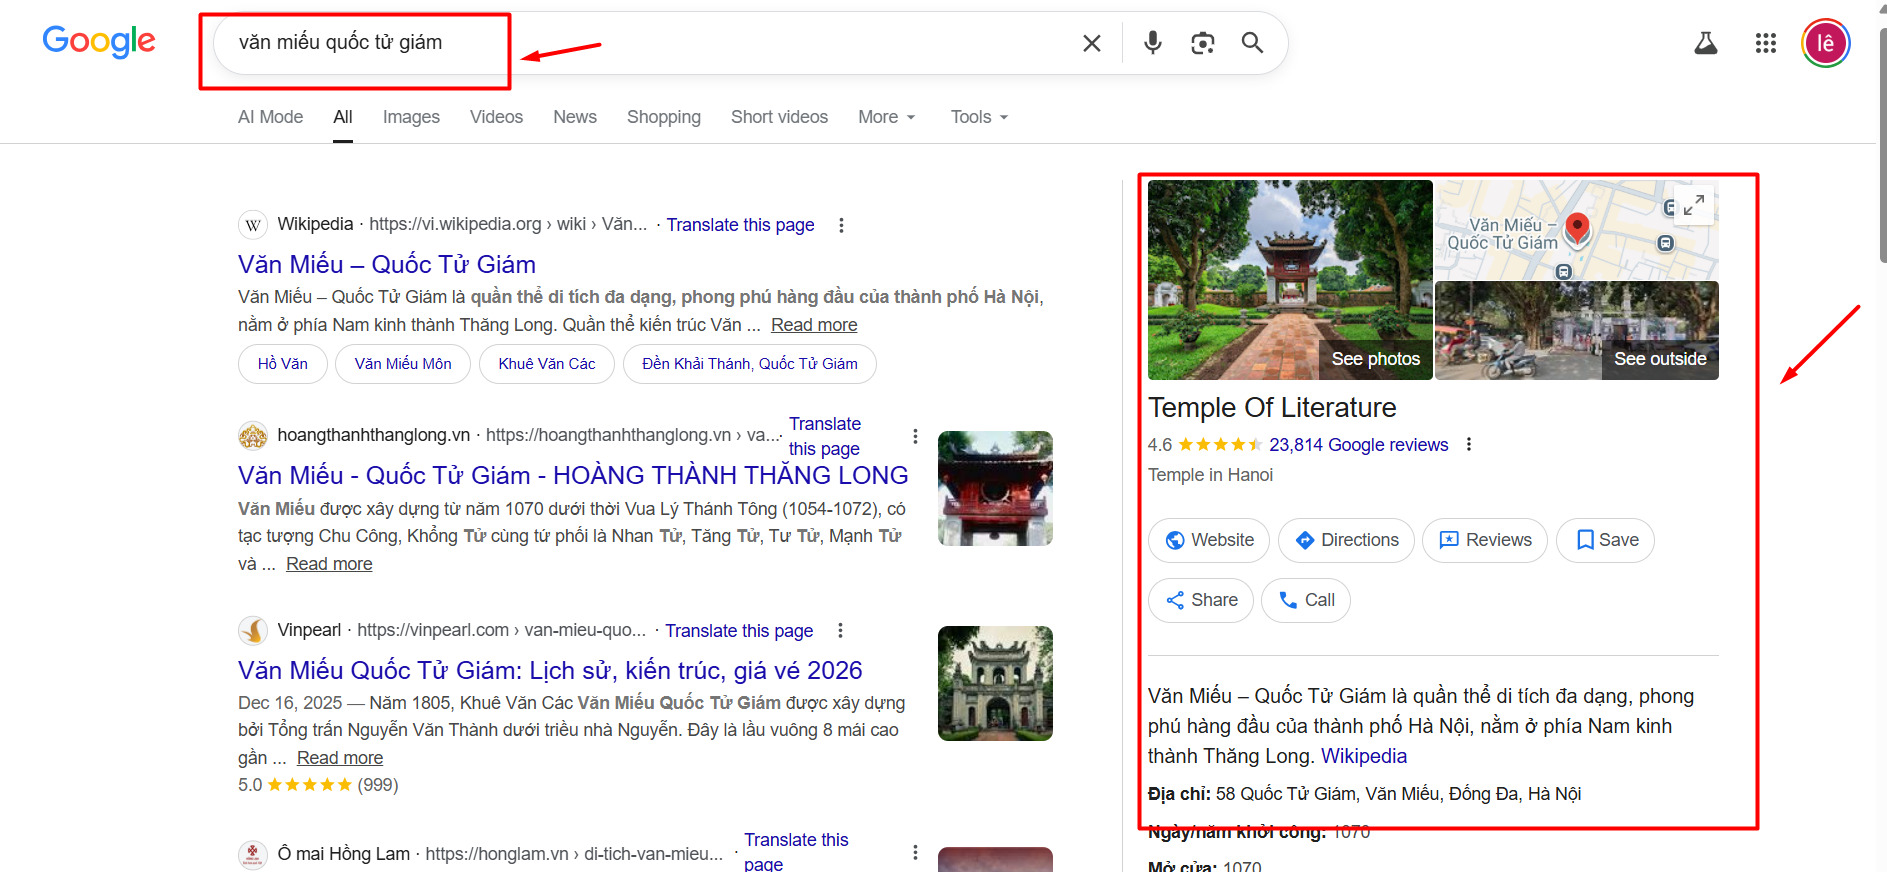This screenshot has height=872, width=1887.
Task: Click Read more under Vinpearl snippet
Action: (340, 758)
